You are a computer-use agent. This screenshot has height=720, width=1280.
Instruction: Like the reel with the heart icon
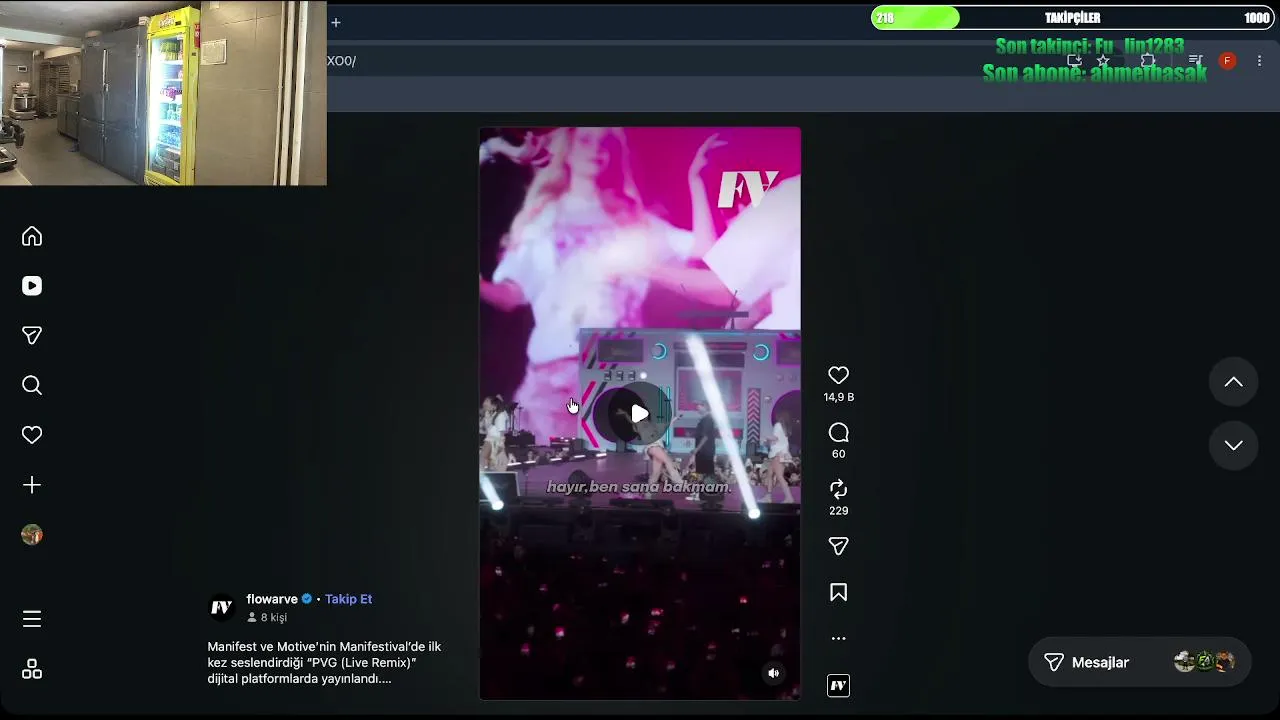point(839,375)
